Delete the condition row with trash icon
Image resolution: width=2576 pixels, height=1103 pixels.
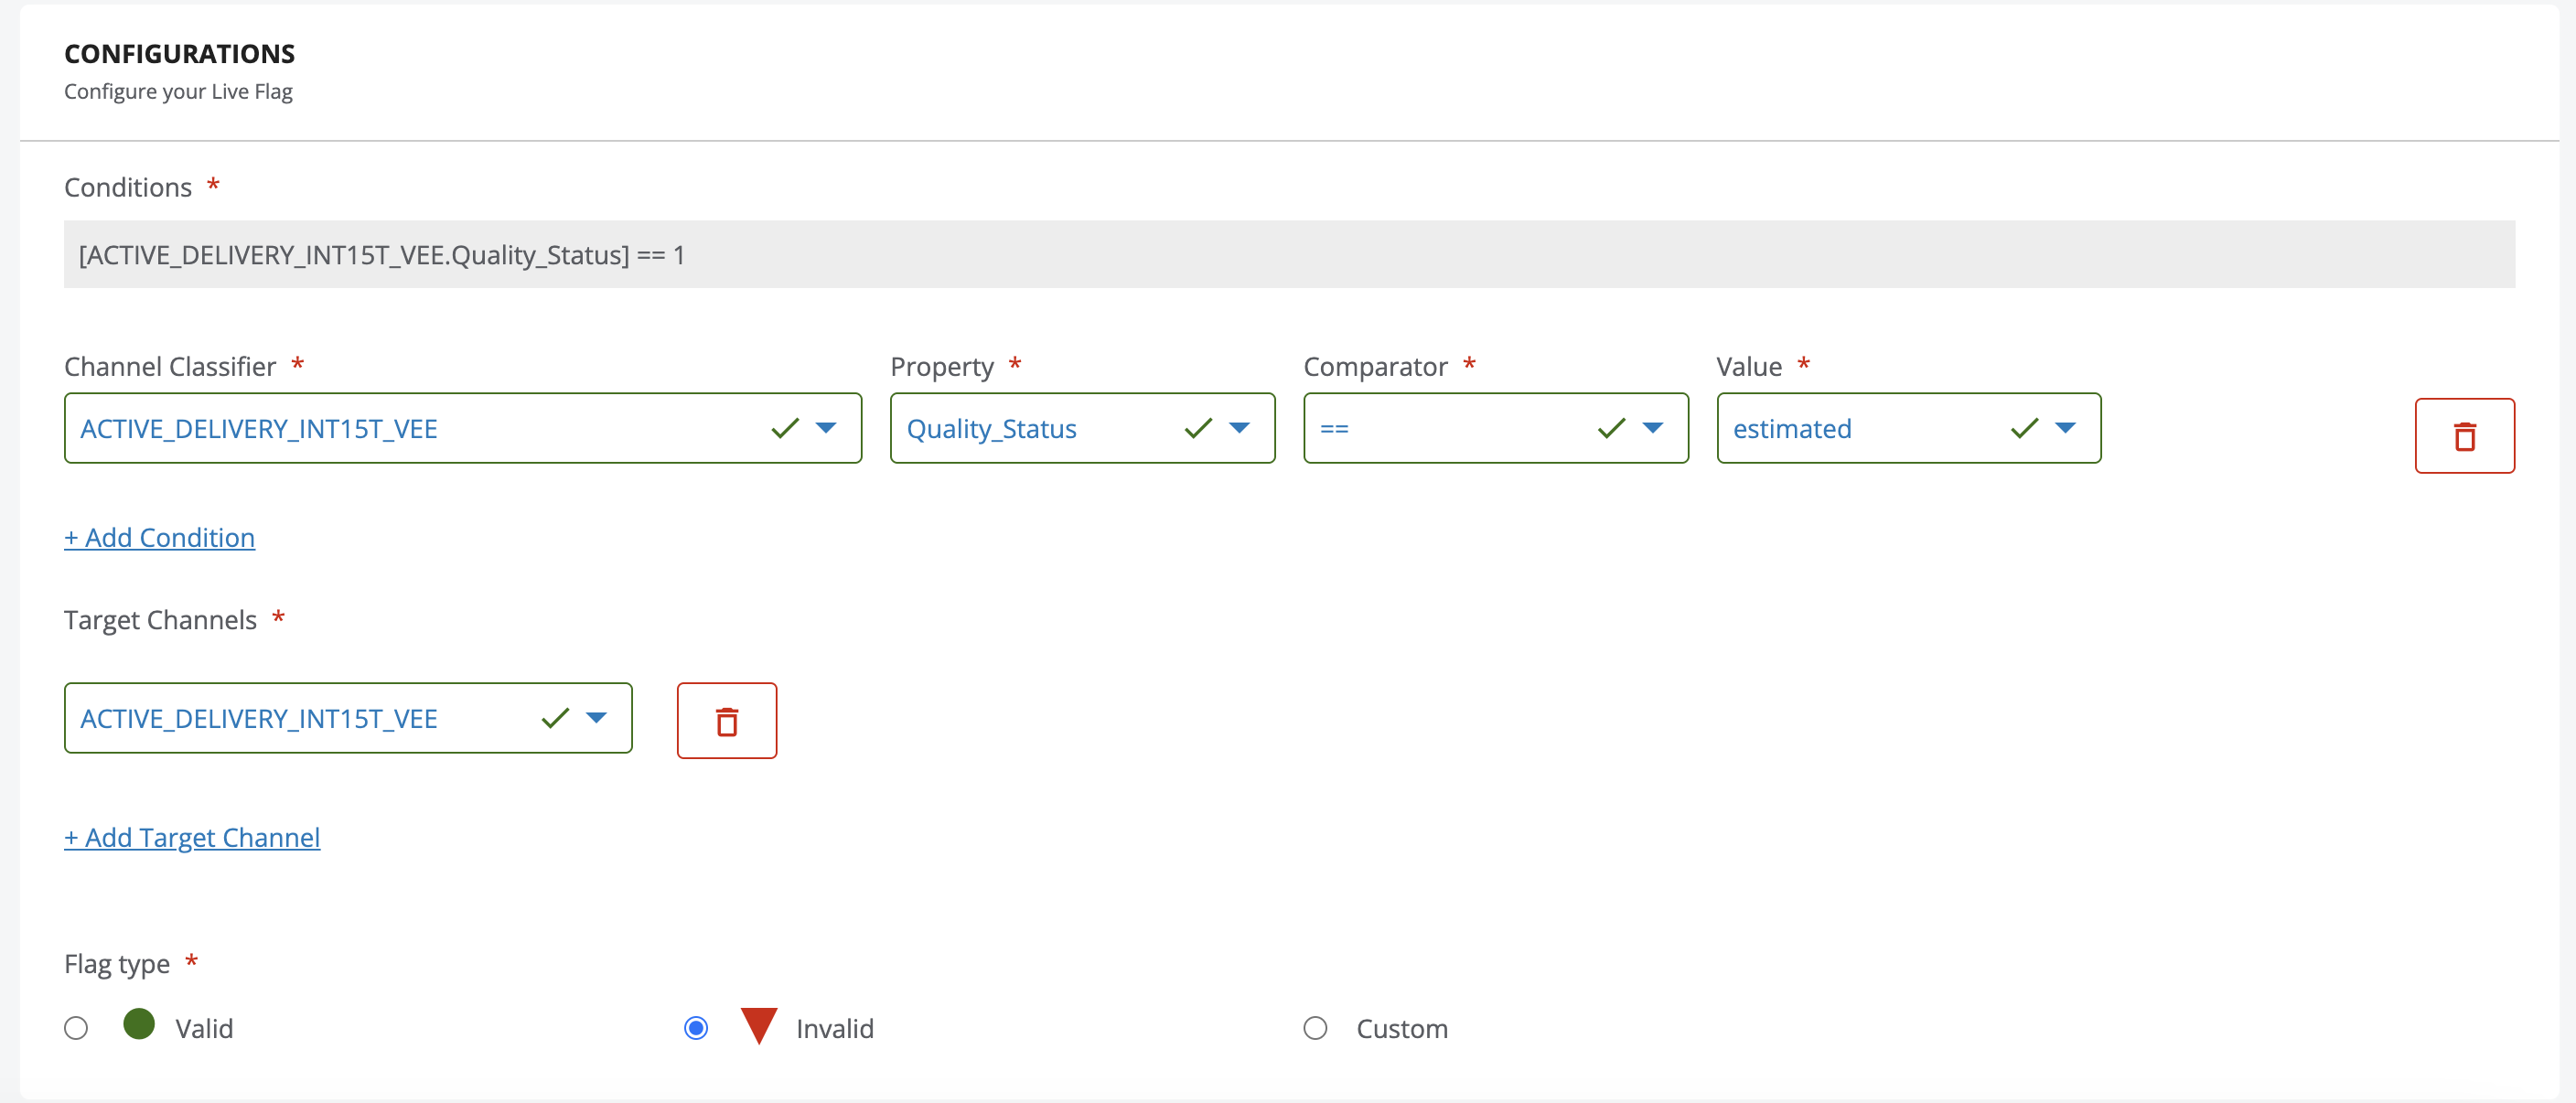point(2464,436)
